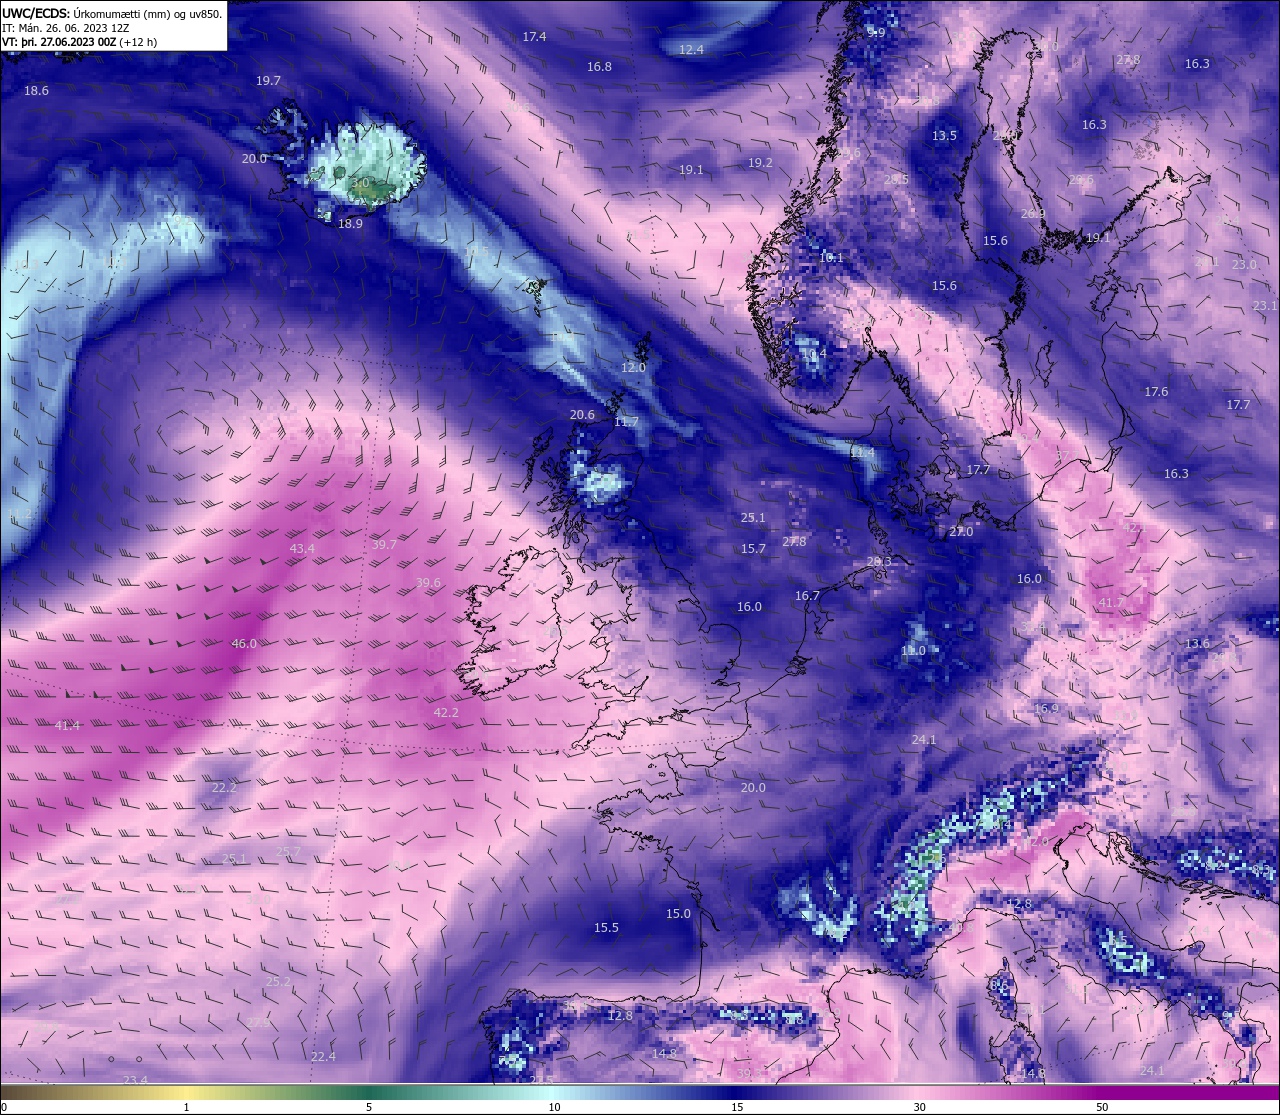Click the legend tick labeled 30
The image size is (1280, 1115).
click(919, 1107)
